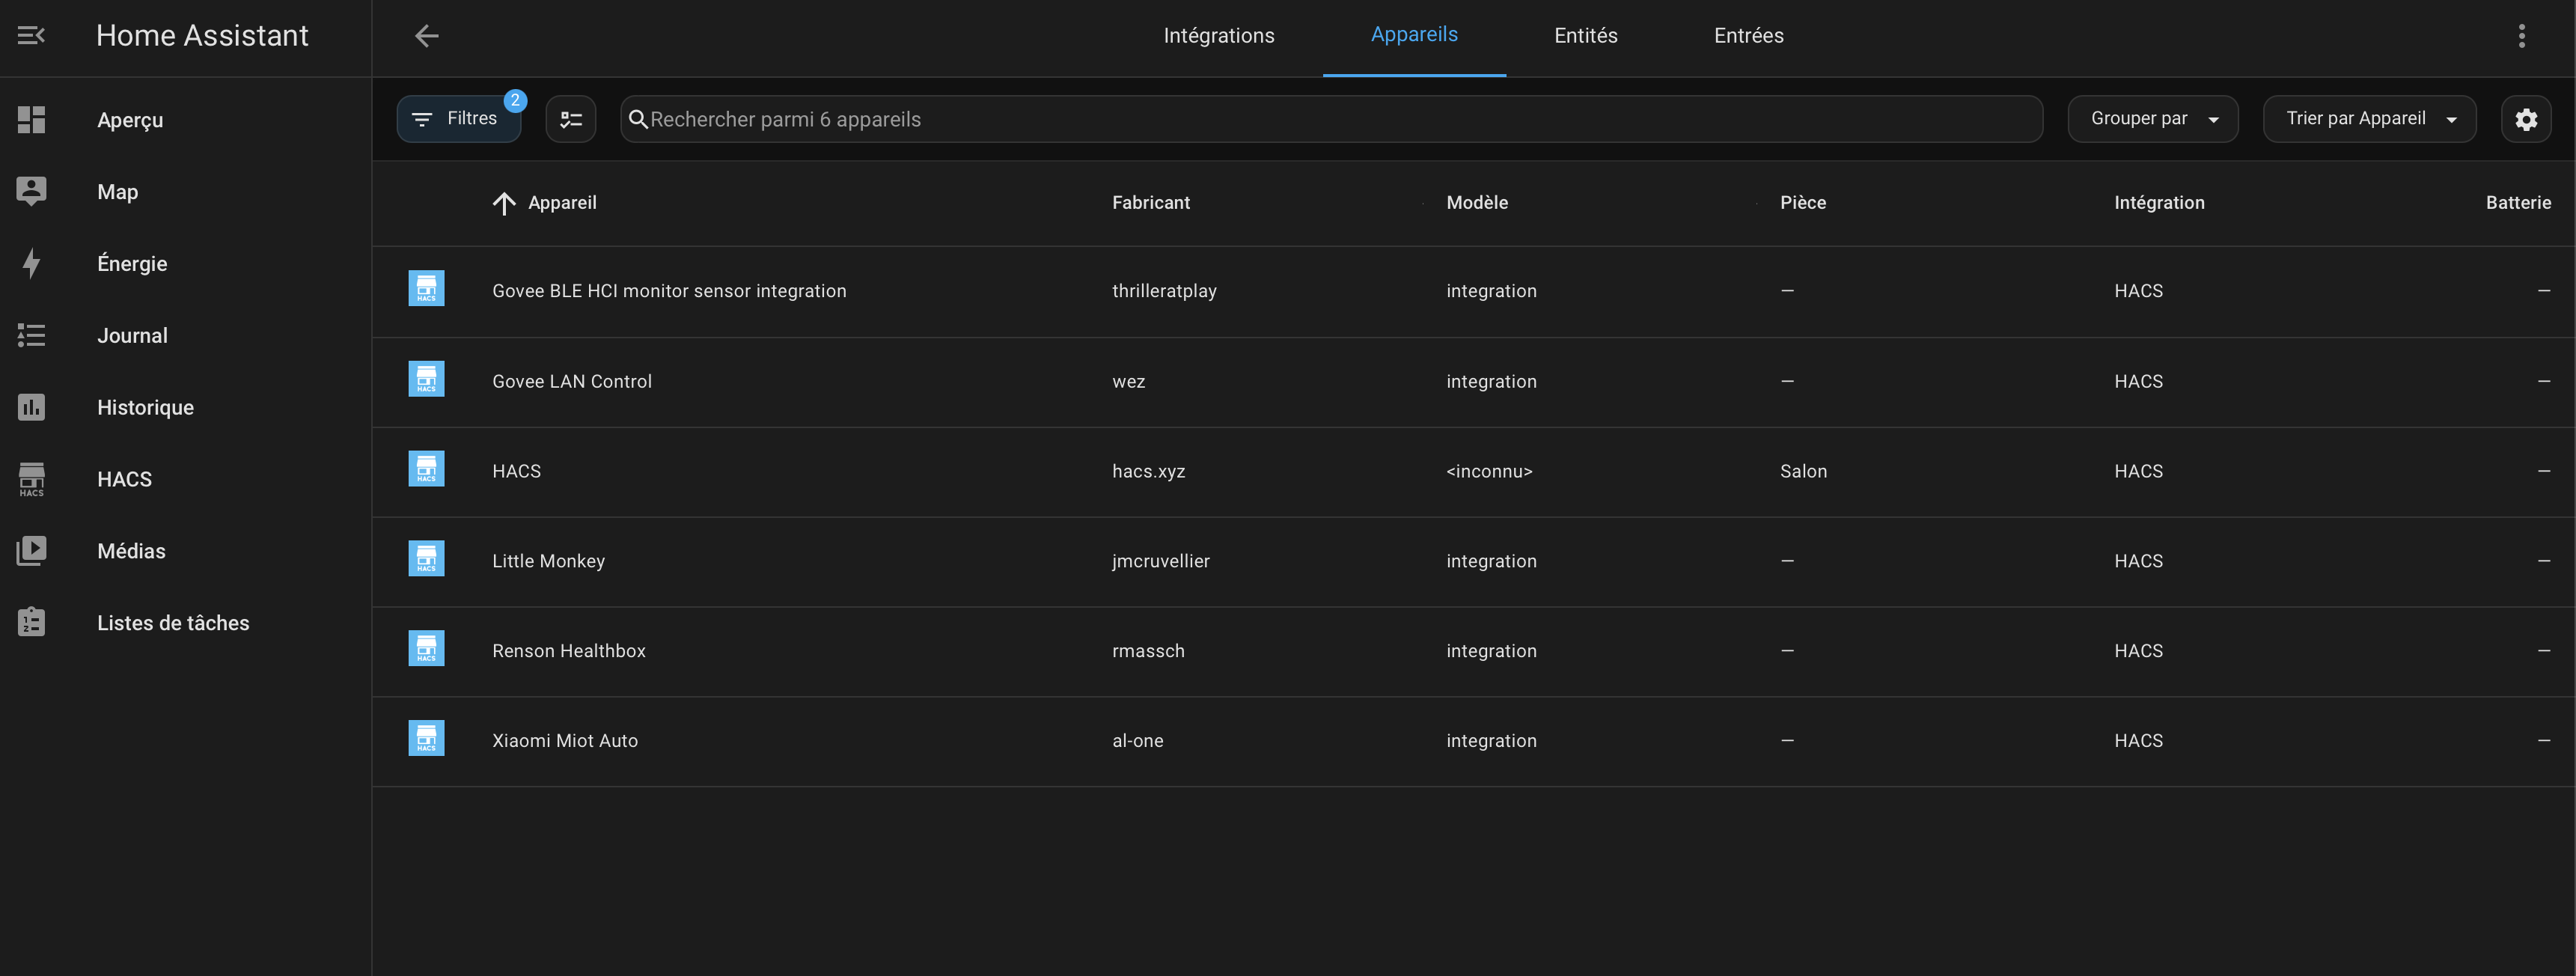Click the Énergie lightning bolt icon
2576x976 pixels.
click(x=31, y=263)
